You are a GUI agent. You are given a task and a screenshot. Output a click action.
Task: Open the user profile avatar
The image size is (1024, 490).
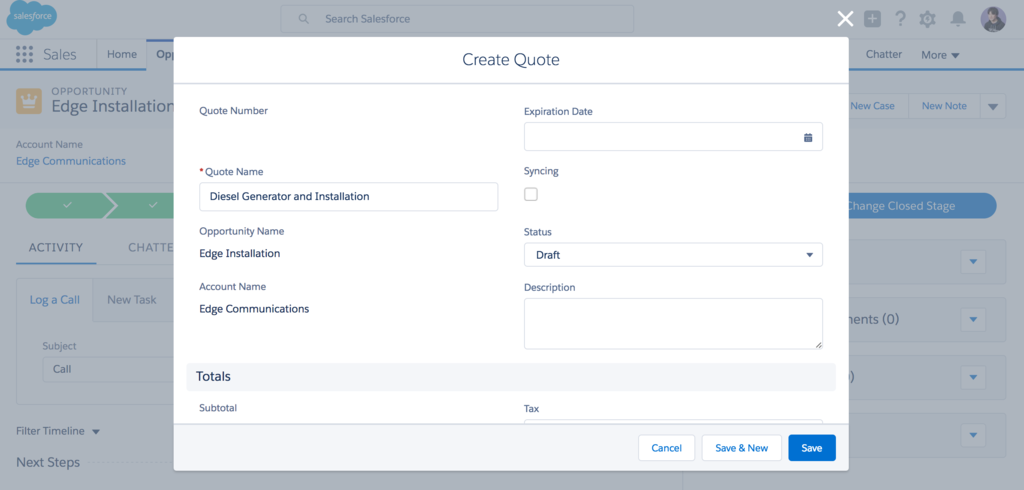pos(993,19)
